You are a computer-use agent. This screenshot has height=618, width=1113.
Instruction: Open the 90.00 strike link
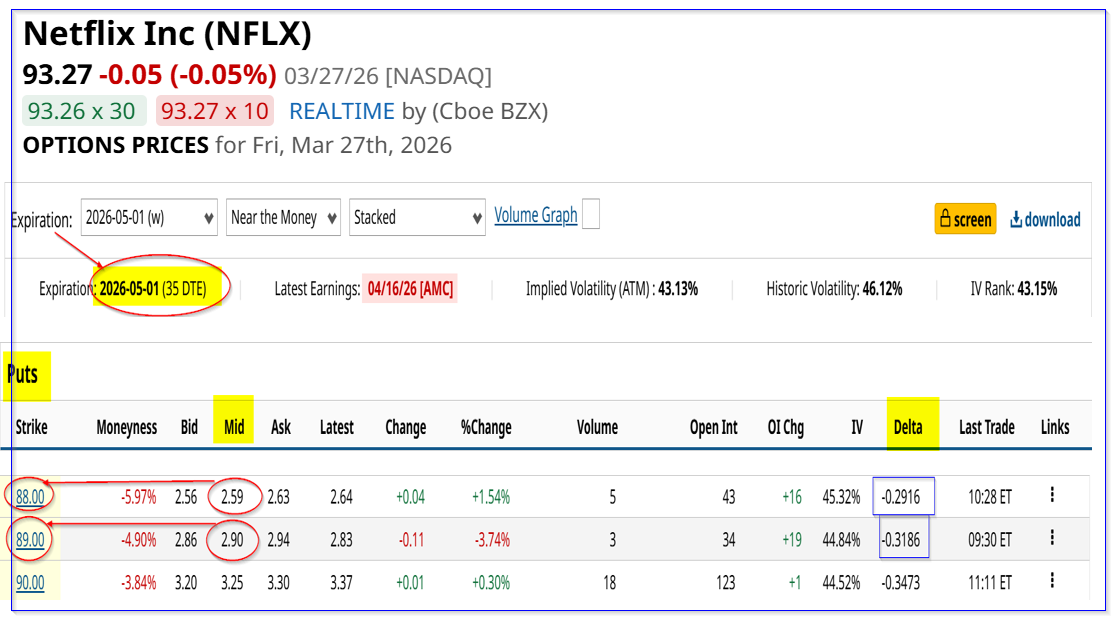30,583
